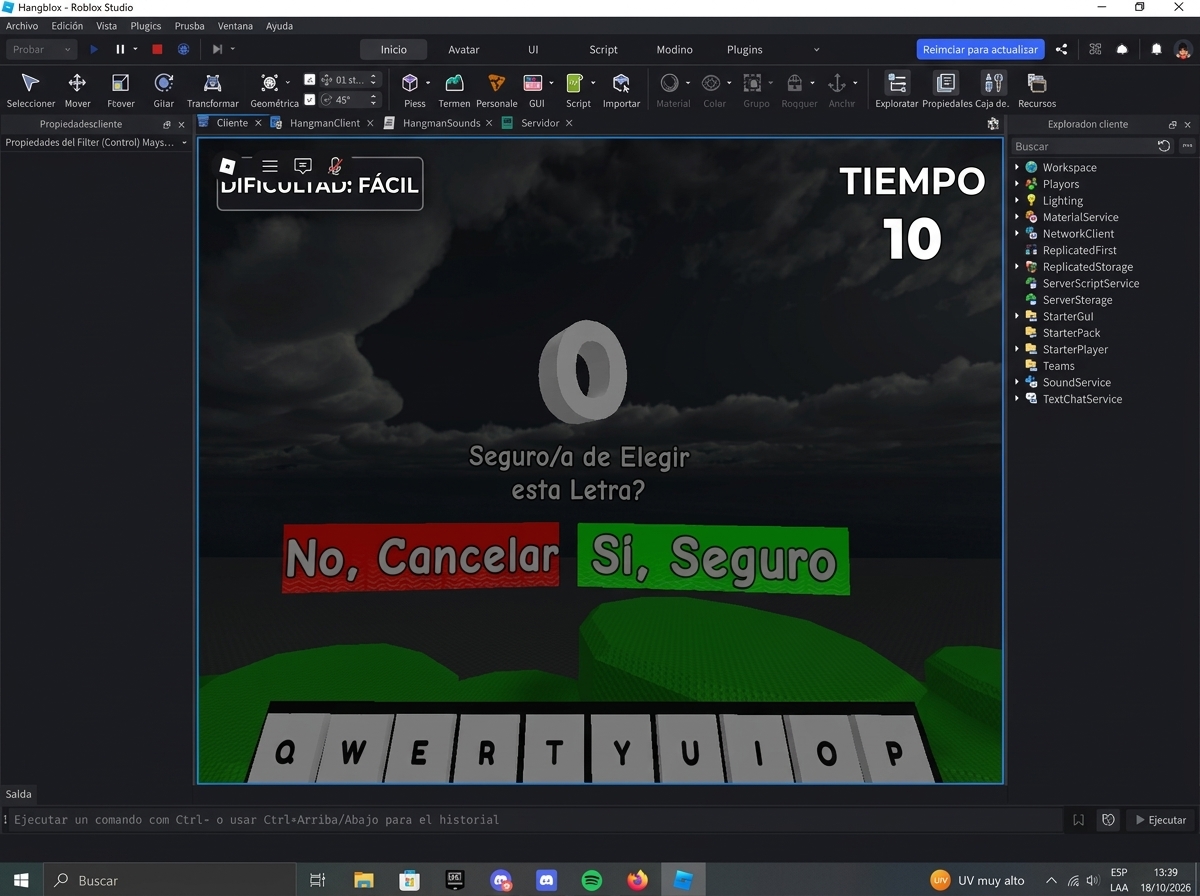The image size is (1200, 896).
Task: Open the Caja de. toolbox
Action: (993, 89)
